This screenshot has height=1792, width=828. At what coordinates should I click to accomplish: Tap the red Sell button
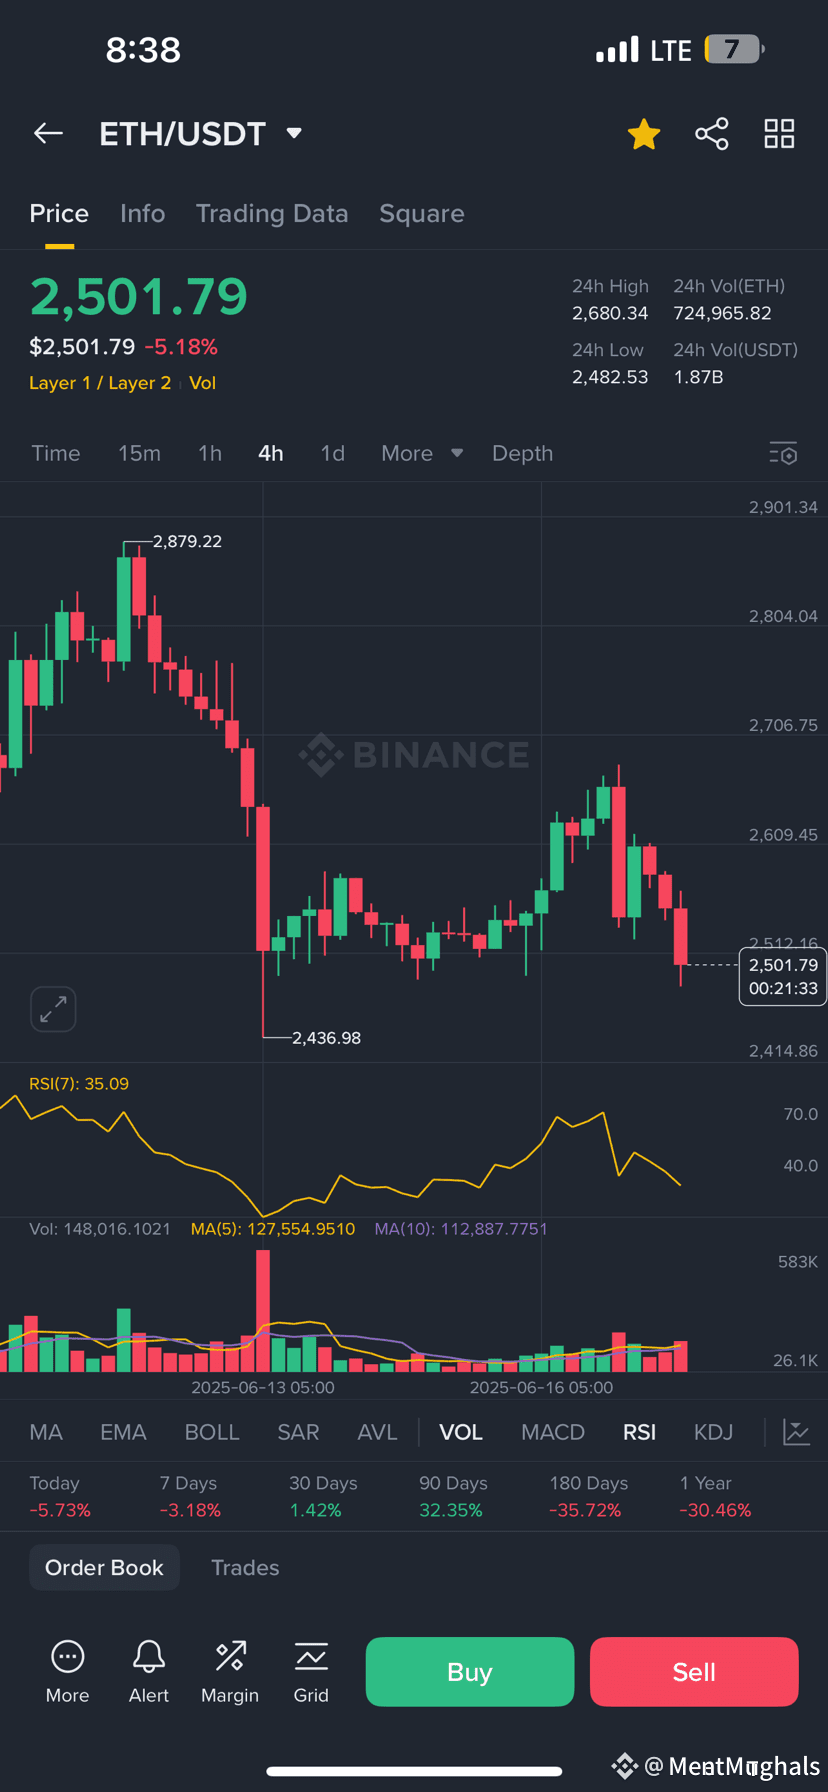pyautogui.click(x=694, y=1672)
